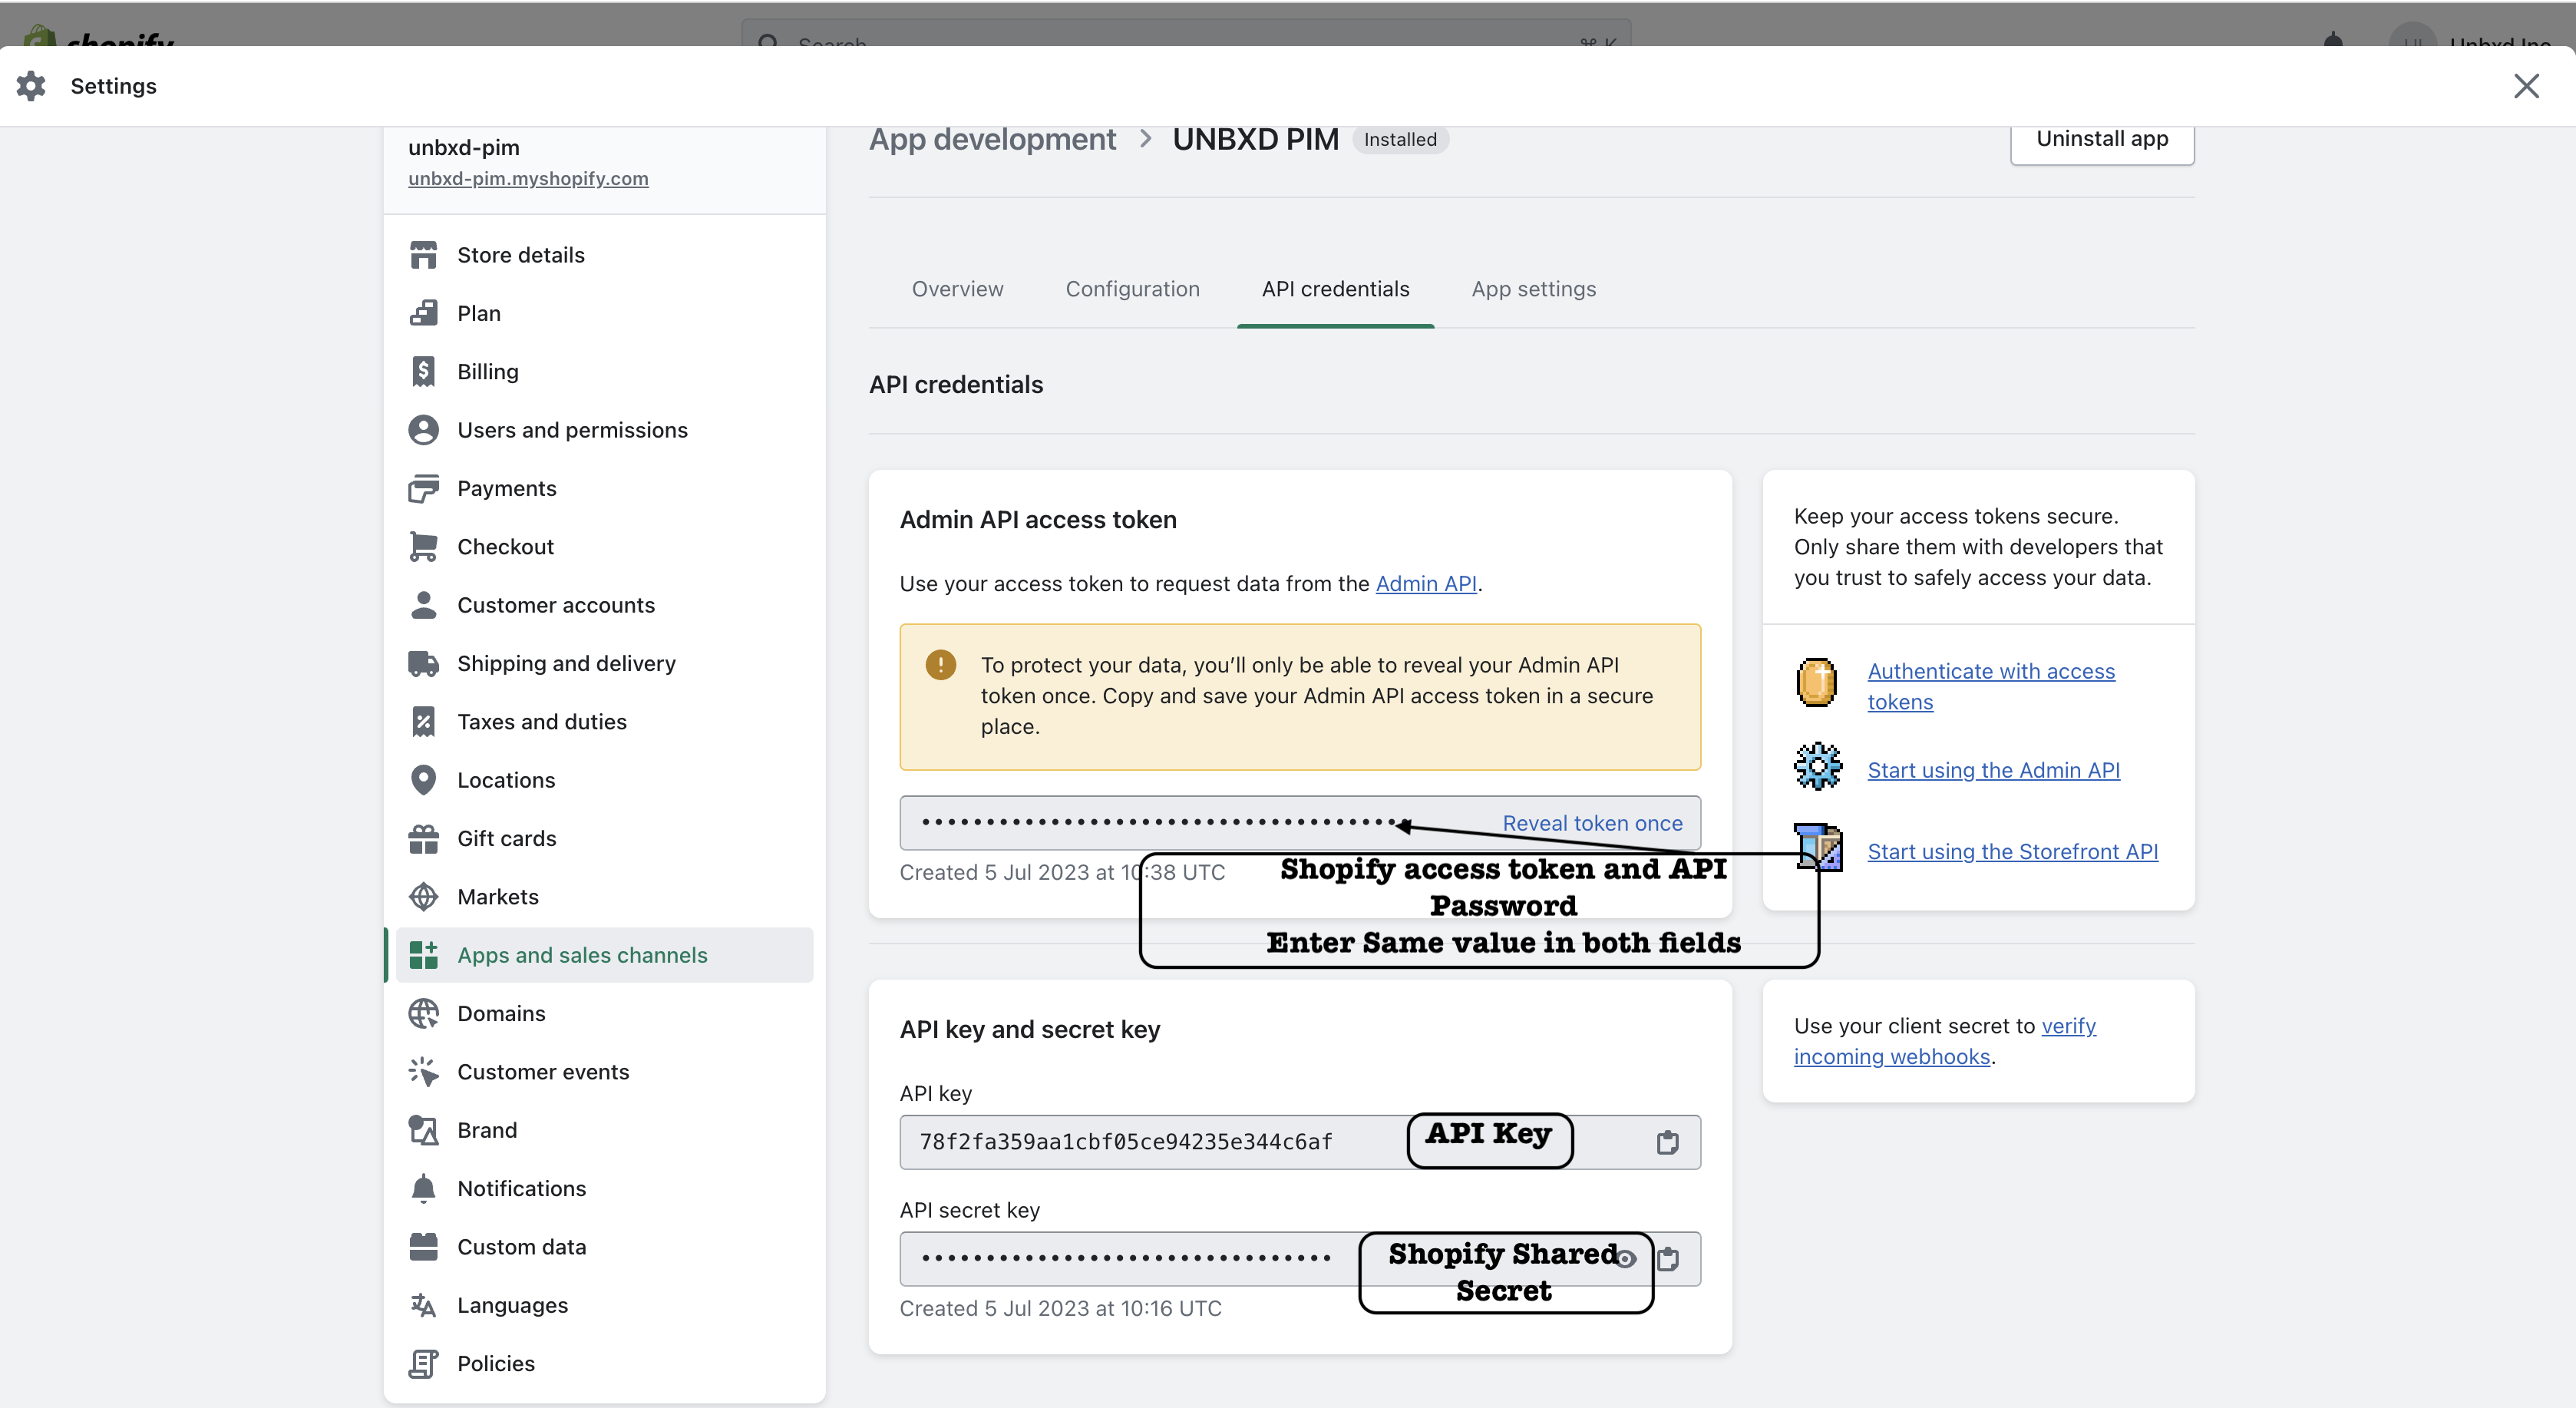
Task: Open Shipping and delivery settings
Action: click(x=604, y=663)
